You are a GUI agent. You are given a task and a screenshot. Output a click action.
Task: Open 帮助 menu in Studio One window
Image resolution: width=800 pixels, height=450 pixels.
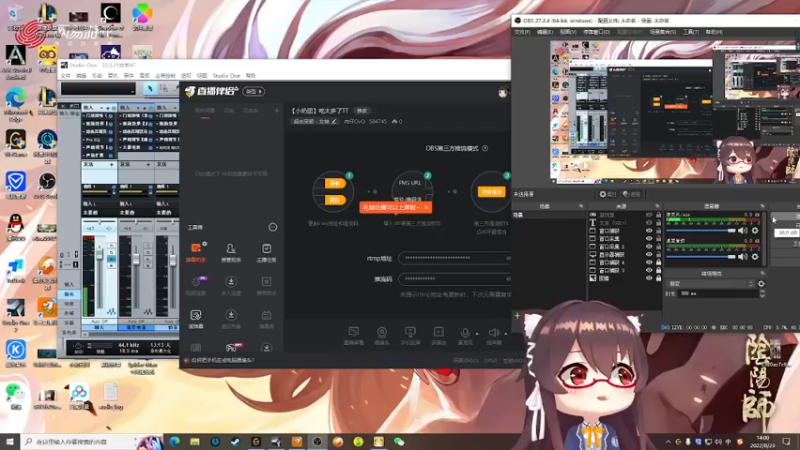click(x=251, y=76)
